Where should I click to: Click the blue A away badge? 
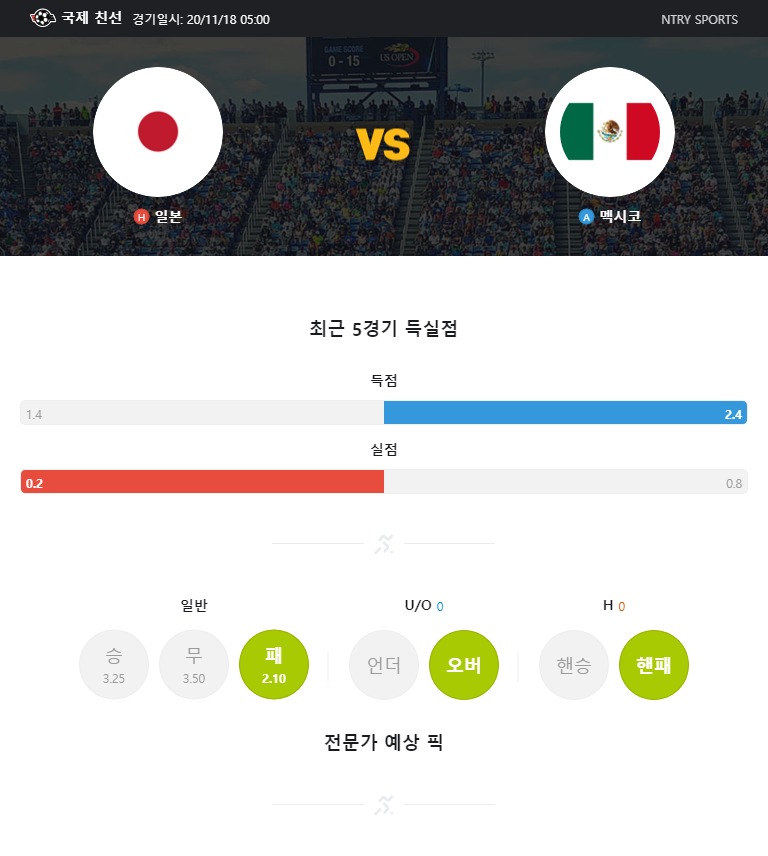tap(586, 217)
